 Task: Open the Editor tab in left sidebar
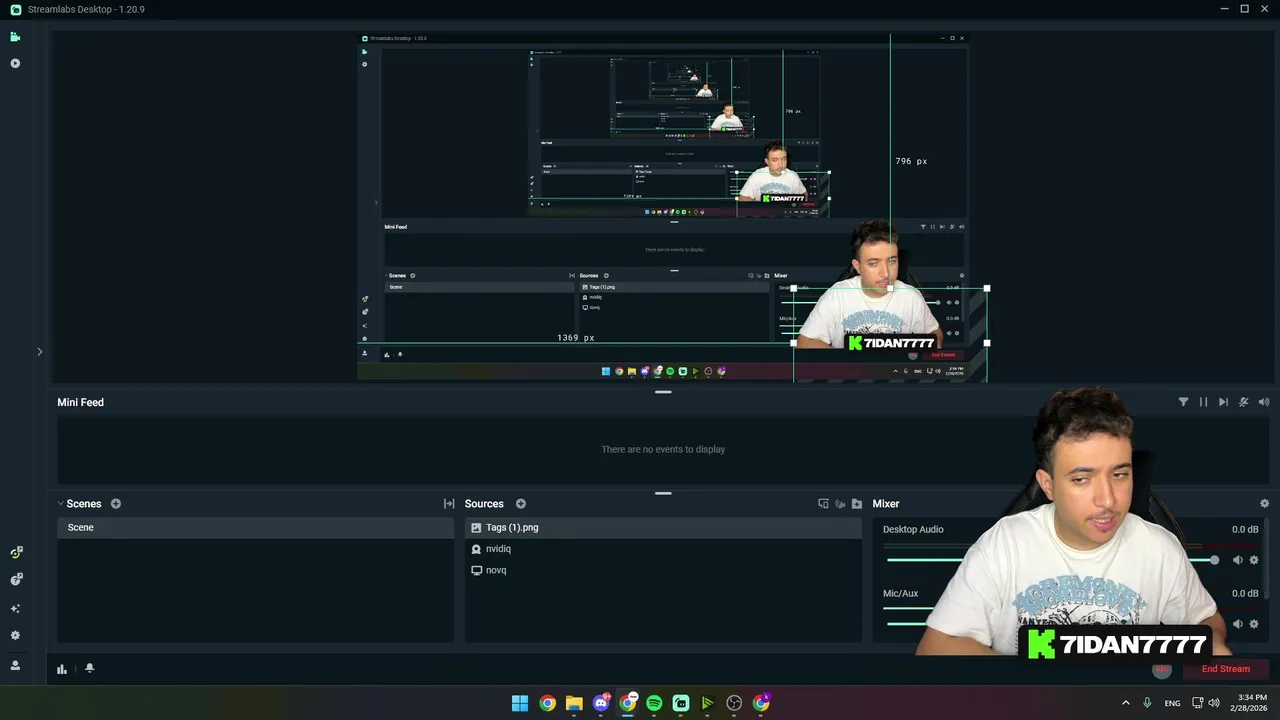click(15, 37)
